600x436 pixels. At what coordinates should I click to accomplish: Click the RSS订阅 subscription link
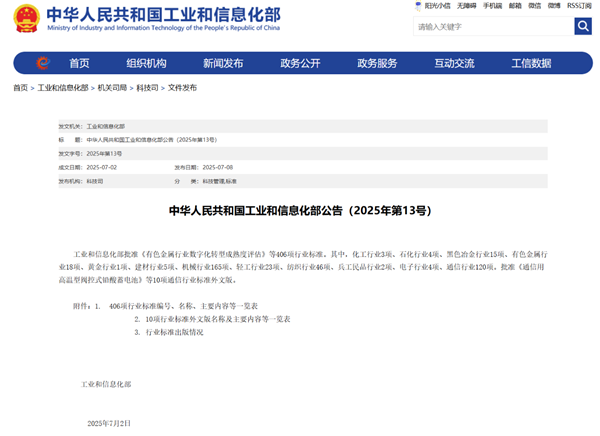(579, 6)
